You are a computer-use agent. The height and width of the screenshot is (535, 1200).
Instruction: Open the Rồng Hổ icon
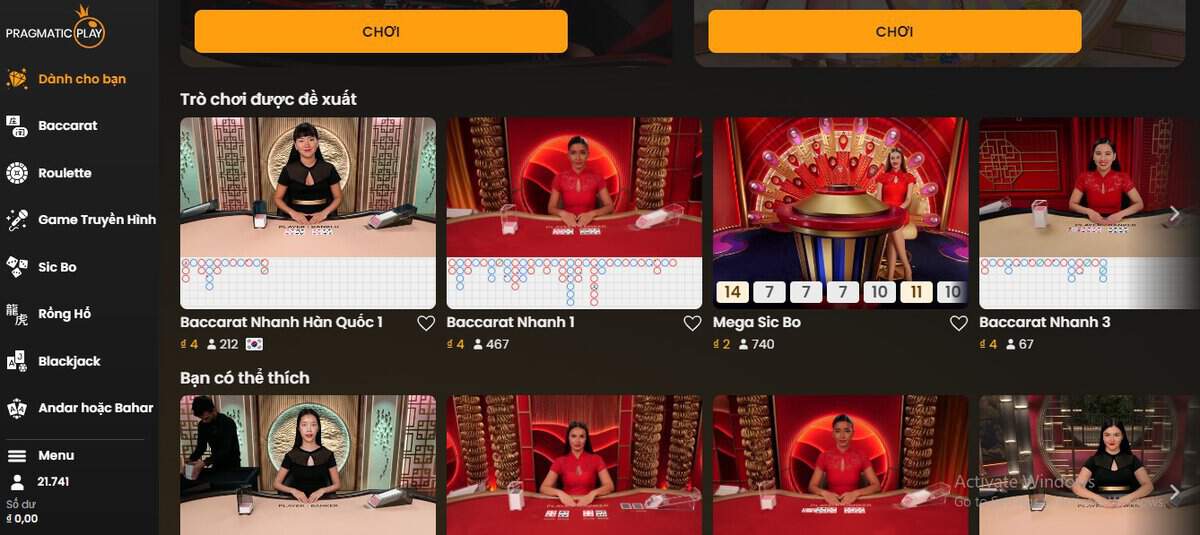(x=17, y=314)
